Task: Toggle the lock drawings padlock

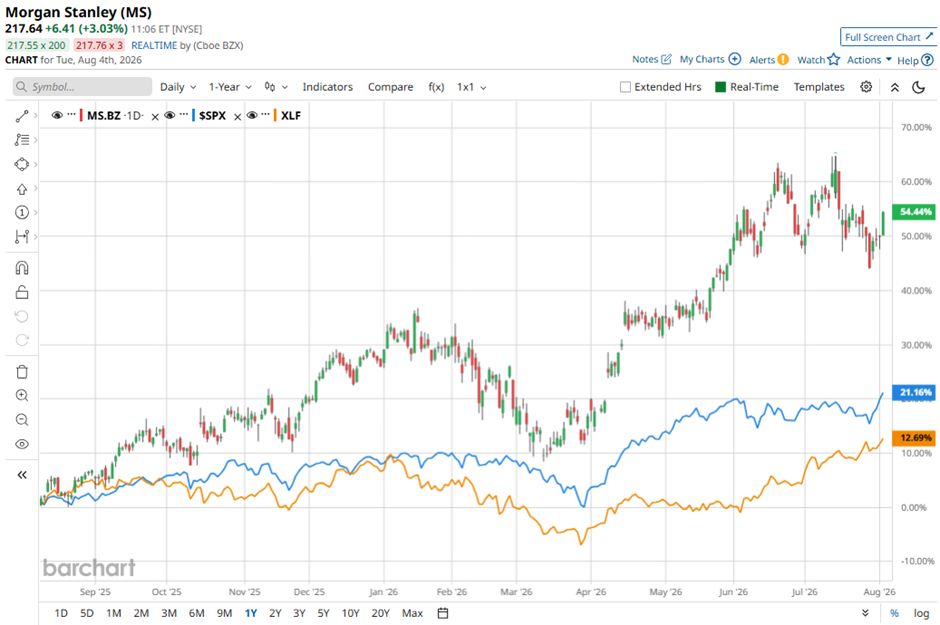Action: (22, 292)
